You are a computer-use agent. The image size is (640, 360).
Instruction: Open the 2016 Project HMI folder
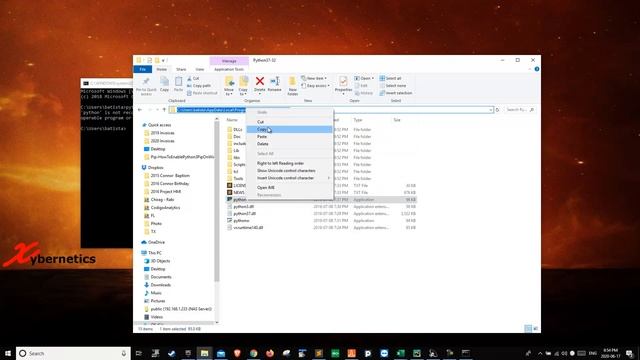click(x=166, y=191)
